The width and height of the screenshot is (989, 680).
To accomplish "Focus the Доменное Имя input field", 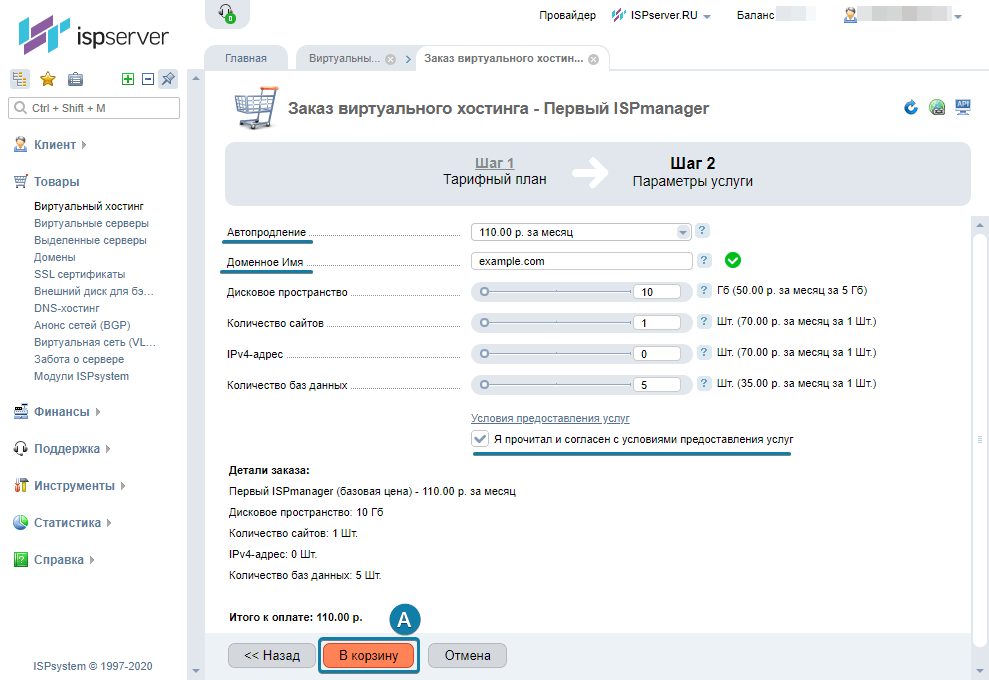I will (x=582, y=261).
